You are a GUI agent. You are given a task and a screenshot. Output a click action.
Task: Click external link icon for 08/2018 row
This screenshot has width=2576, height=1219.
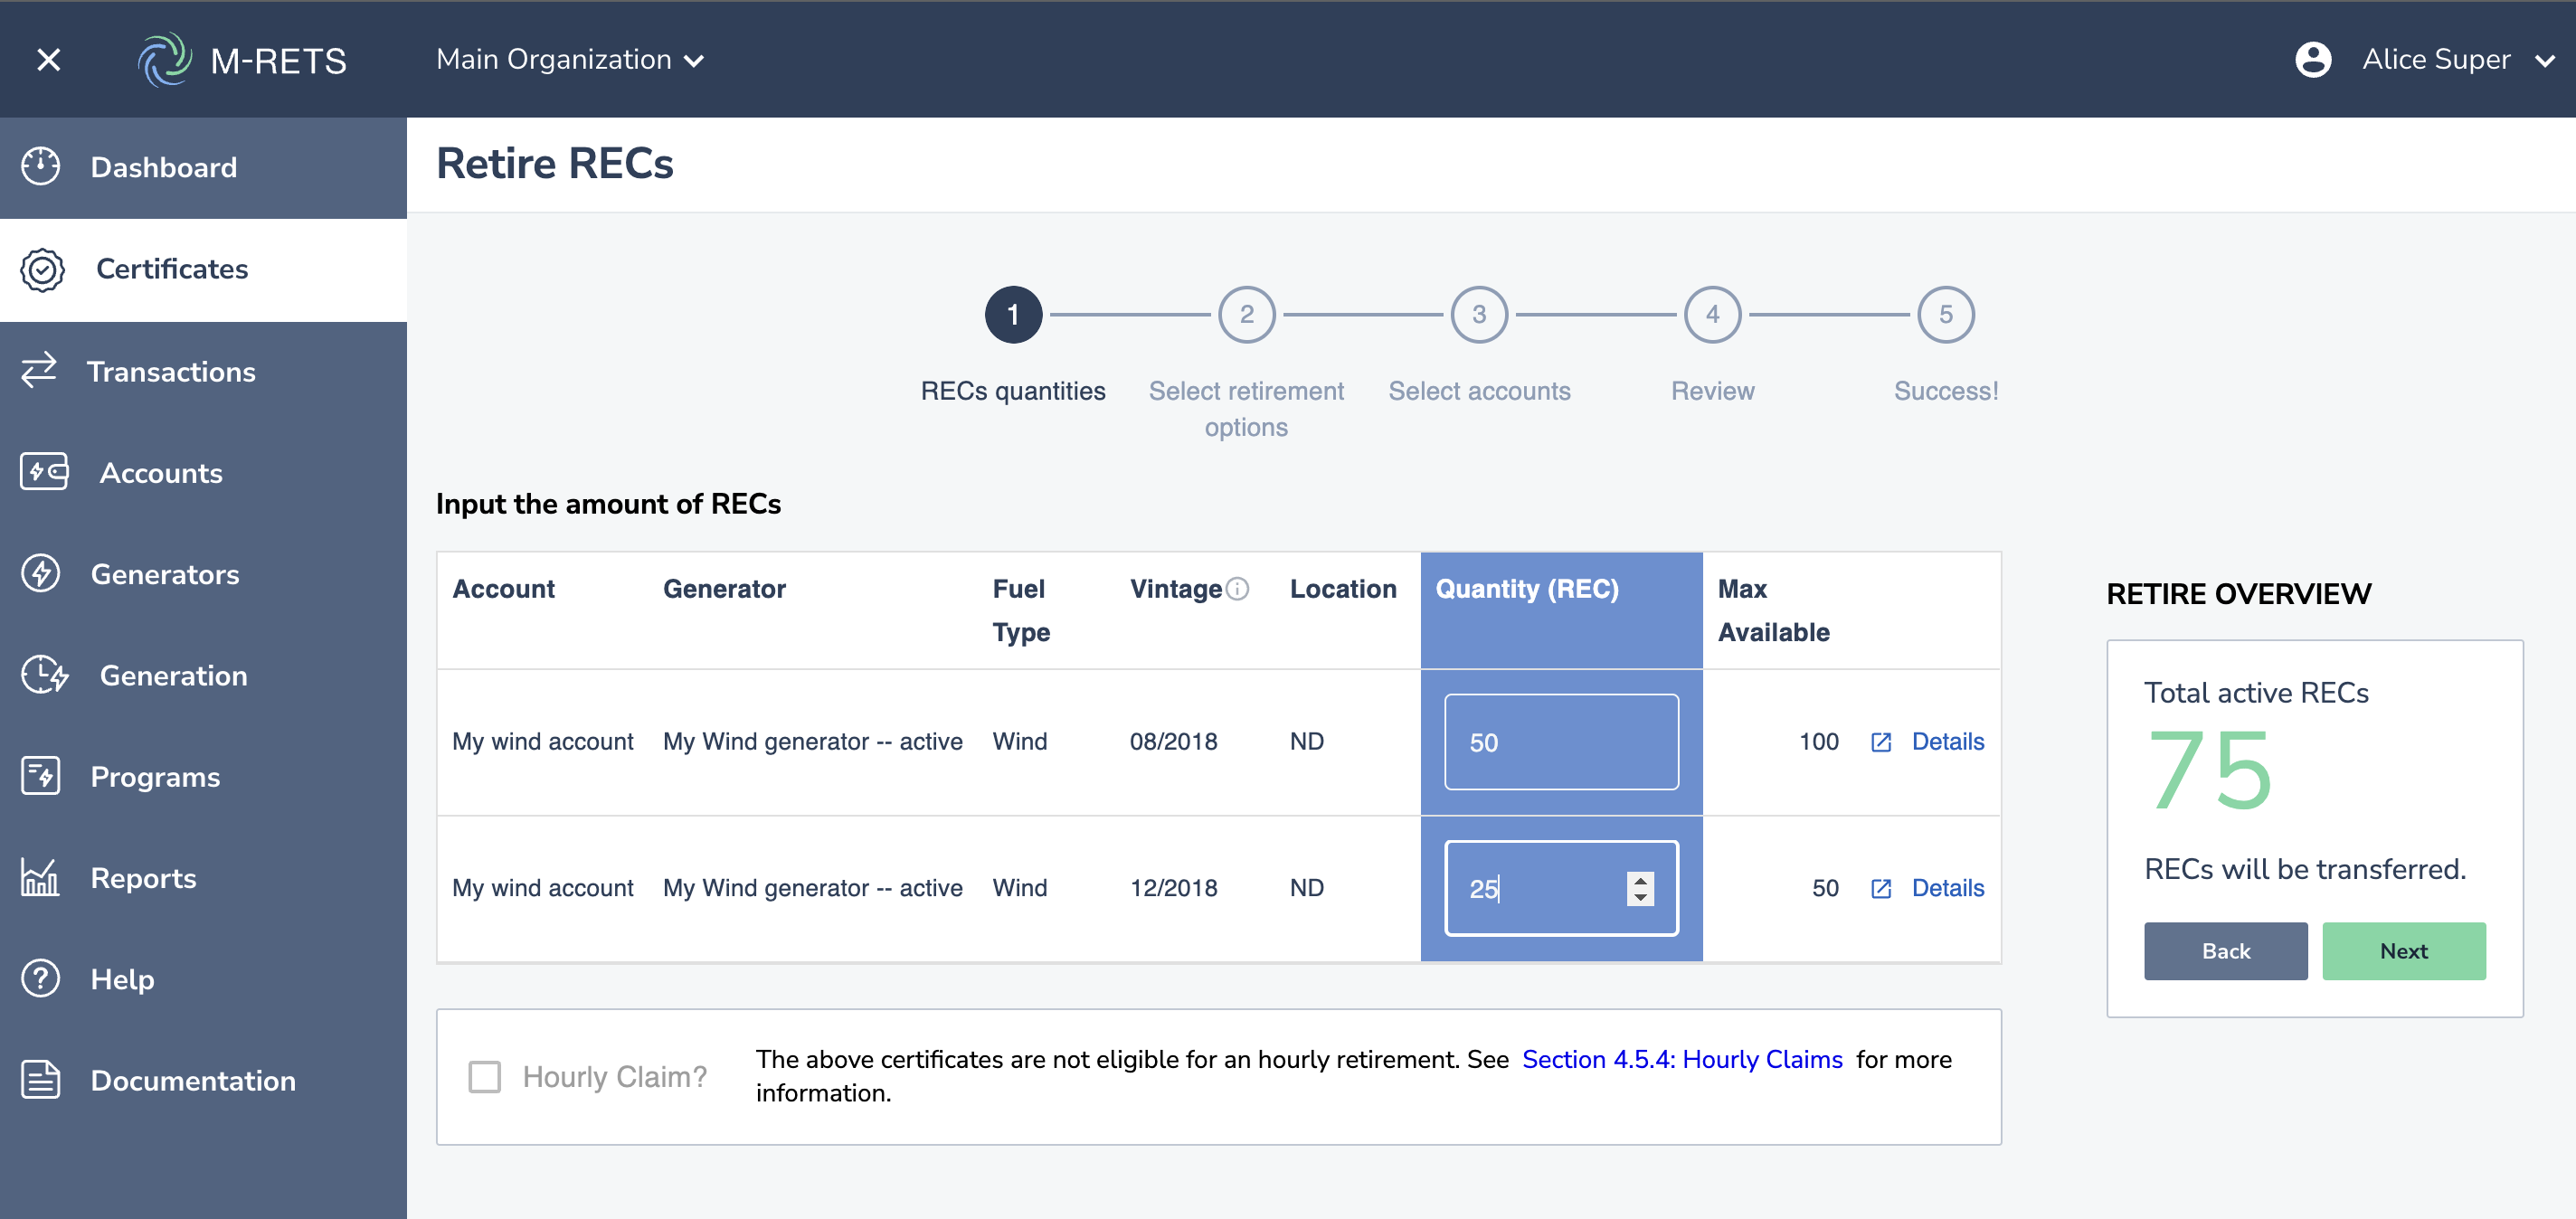click(x=1880, y=742)
